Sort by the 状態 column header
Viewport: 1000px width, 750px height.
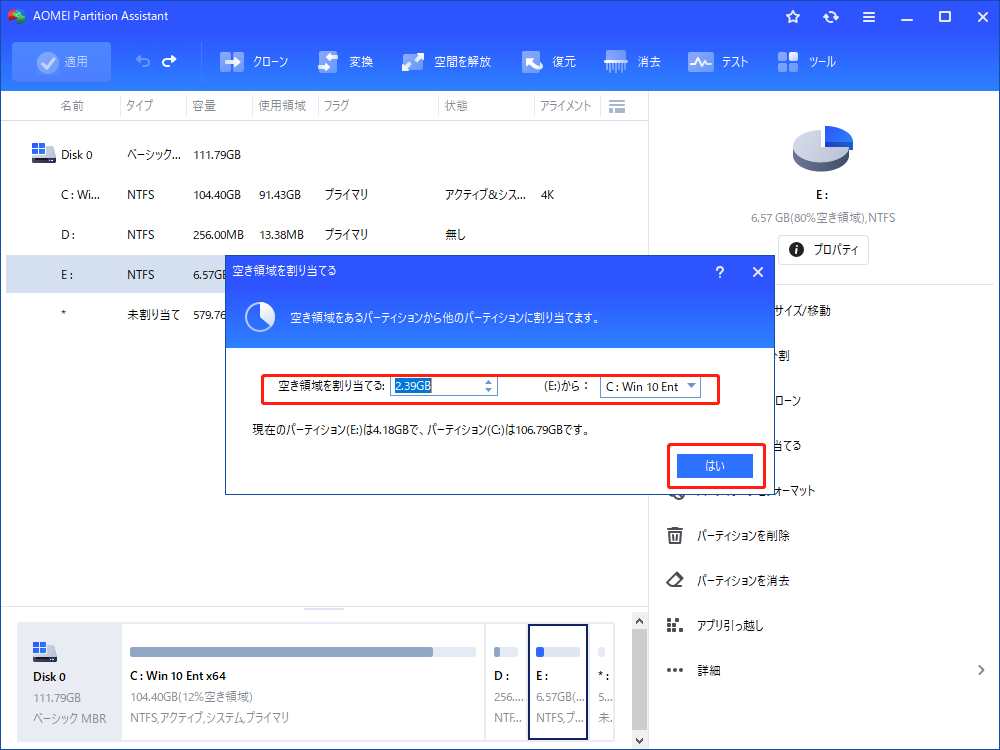coord(456,106)
